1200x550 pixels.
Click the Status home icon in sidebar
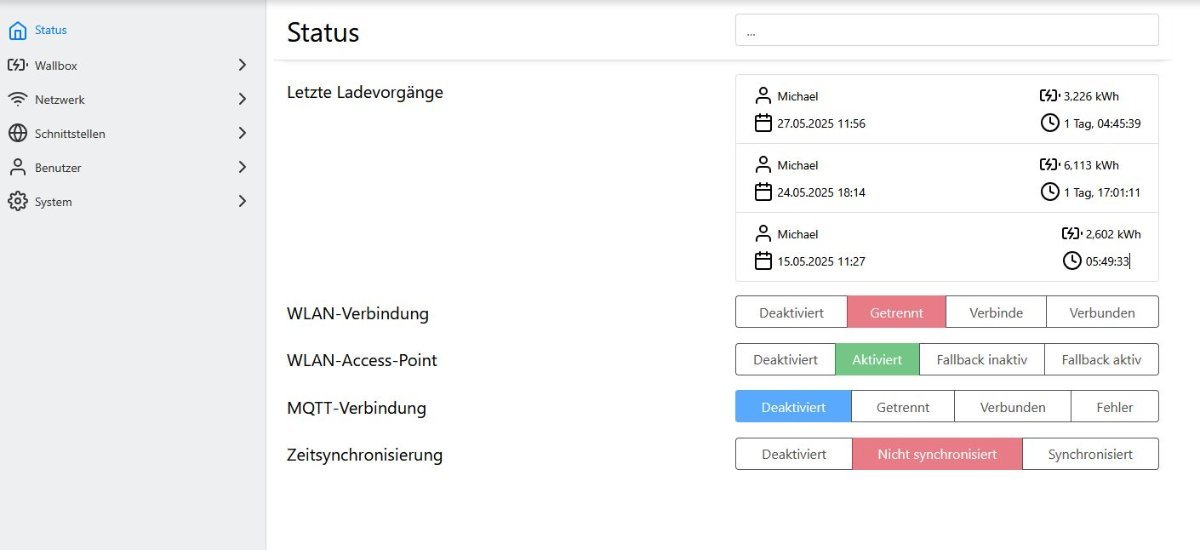click(x=17, y=31)
